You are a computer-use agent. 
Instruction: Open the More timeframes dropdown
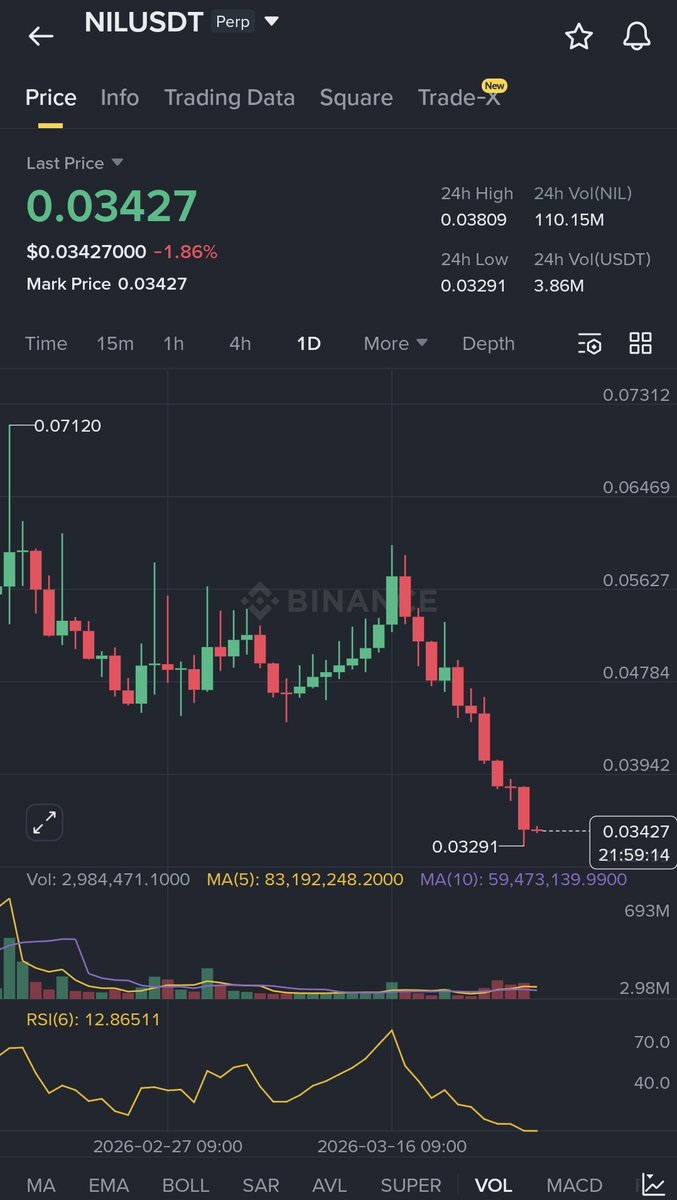[x=396, y=344]
